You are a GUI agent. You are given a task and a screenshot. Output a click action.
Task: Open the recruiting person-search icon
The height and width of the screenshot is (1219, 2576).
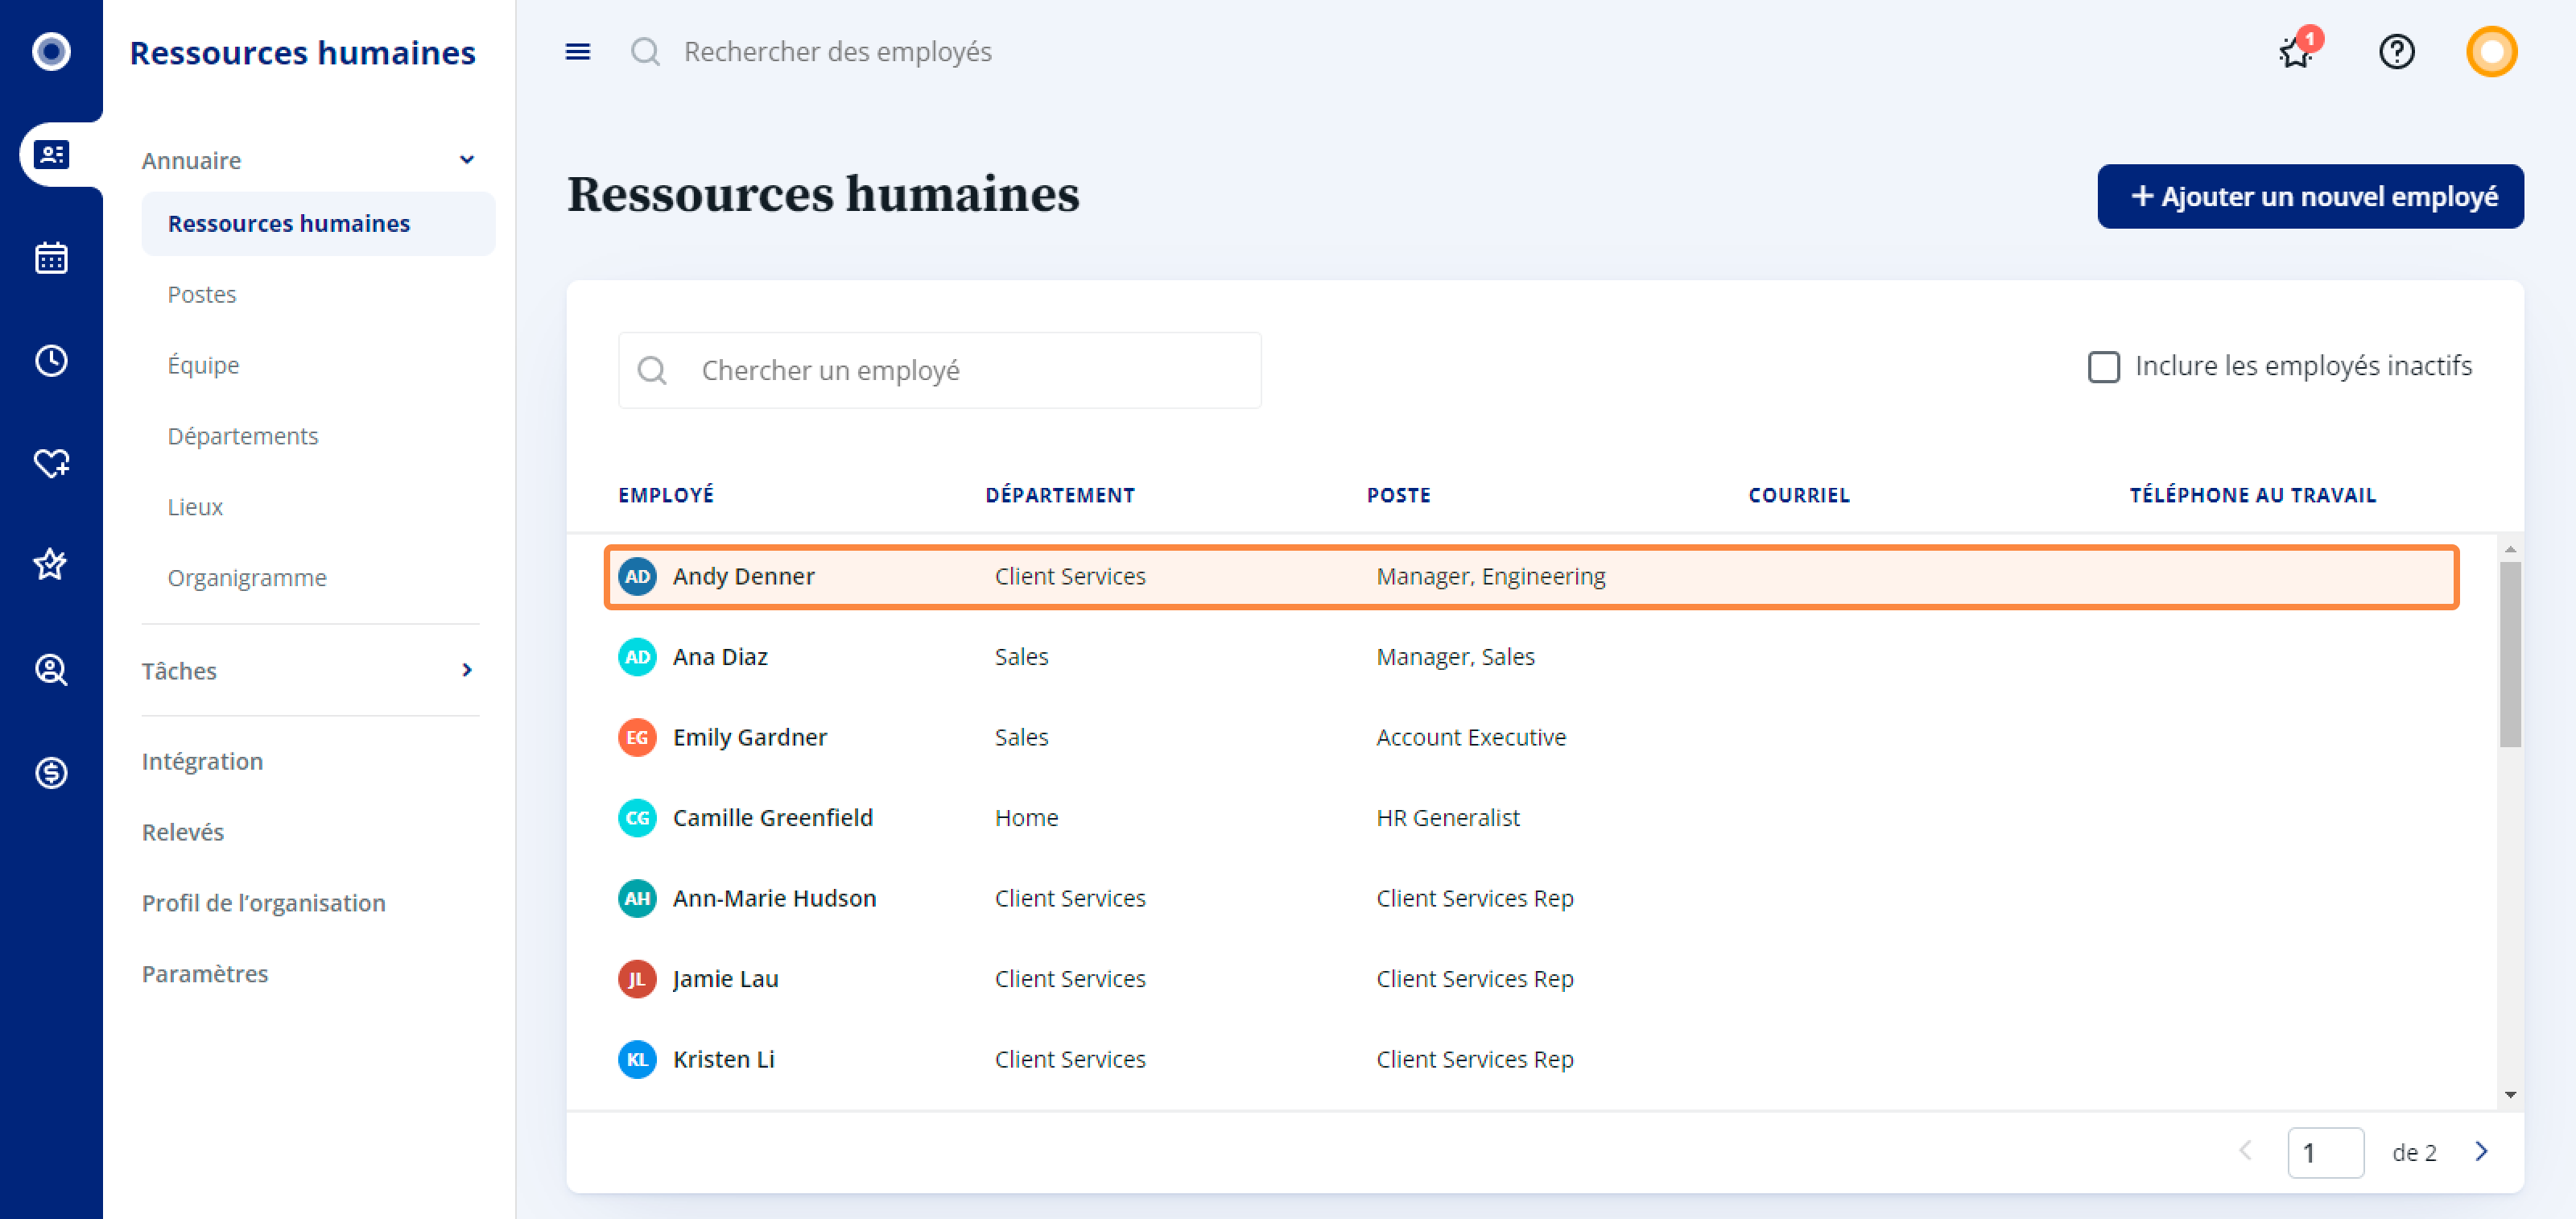tap(51, 669)
